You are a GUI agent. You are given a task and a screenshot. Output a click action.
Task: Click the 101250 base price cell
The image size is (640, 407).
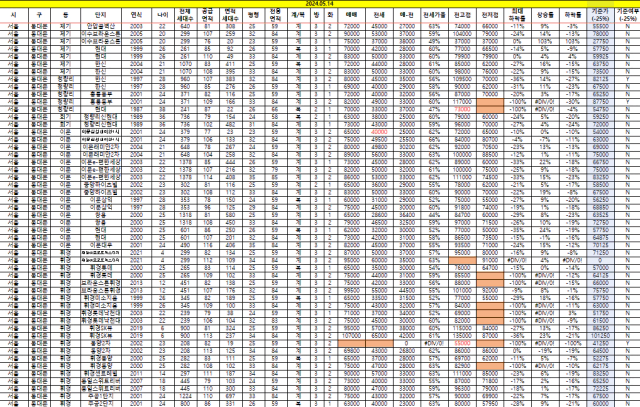coord(600,336)
